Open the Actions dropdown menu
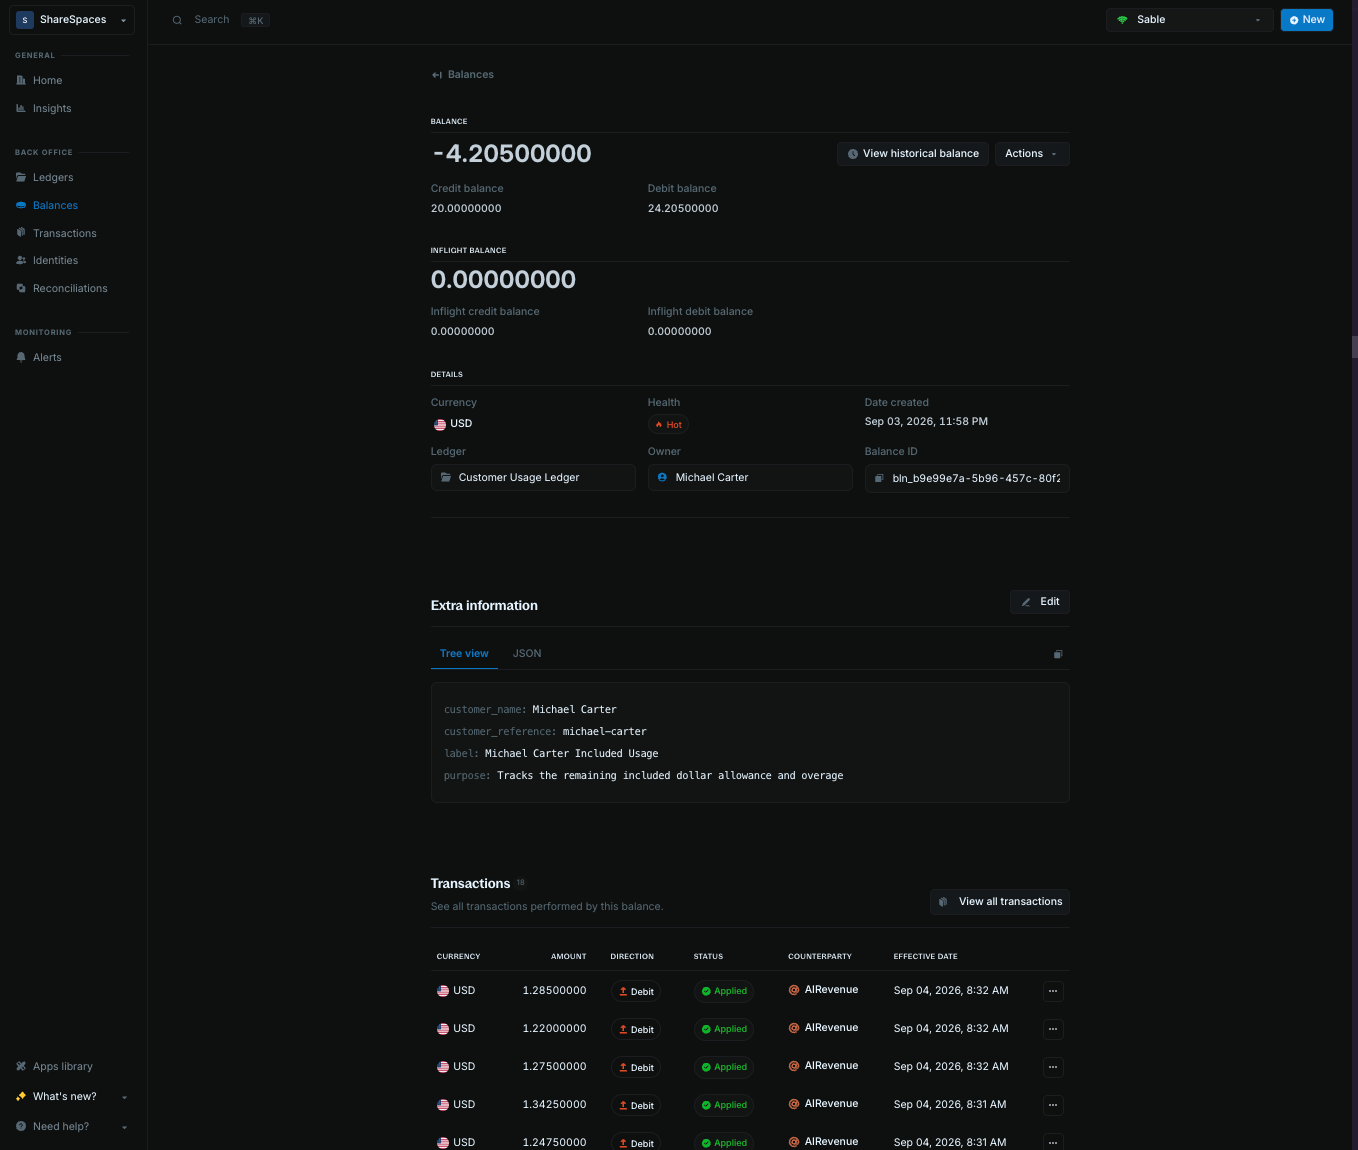1358x1150 pixels. 1032,154
